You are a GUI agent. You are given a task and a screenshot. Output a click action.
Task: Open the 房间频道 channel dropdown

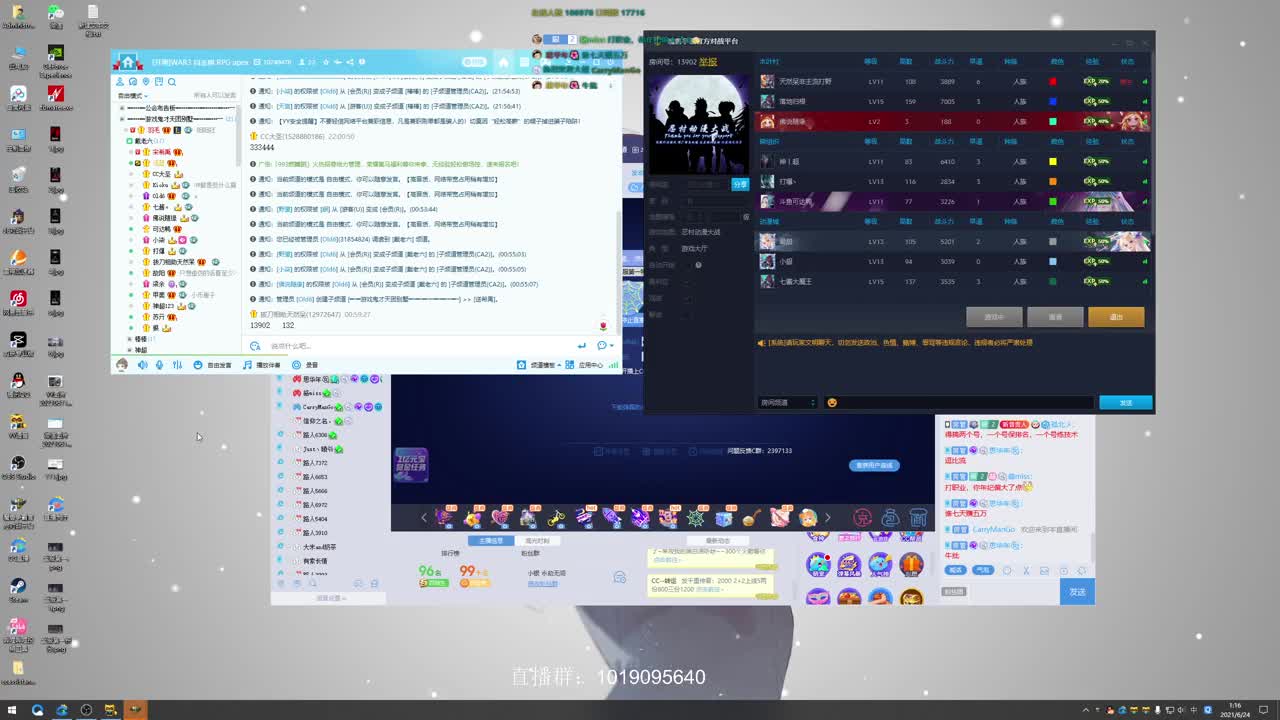pyautogui.click(x=788, y=402)
